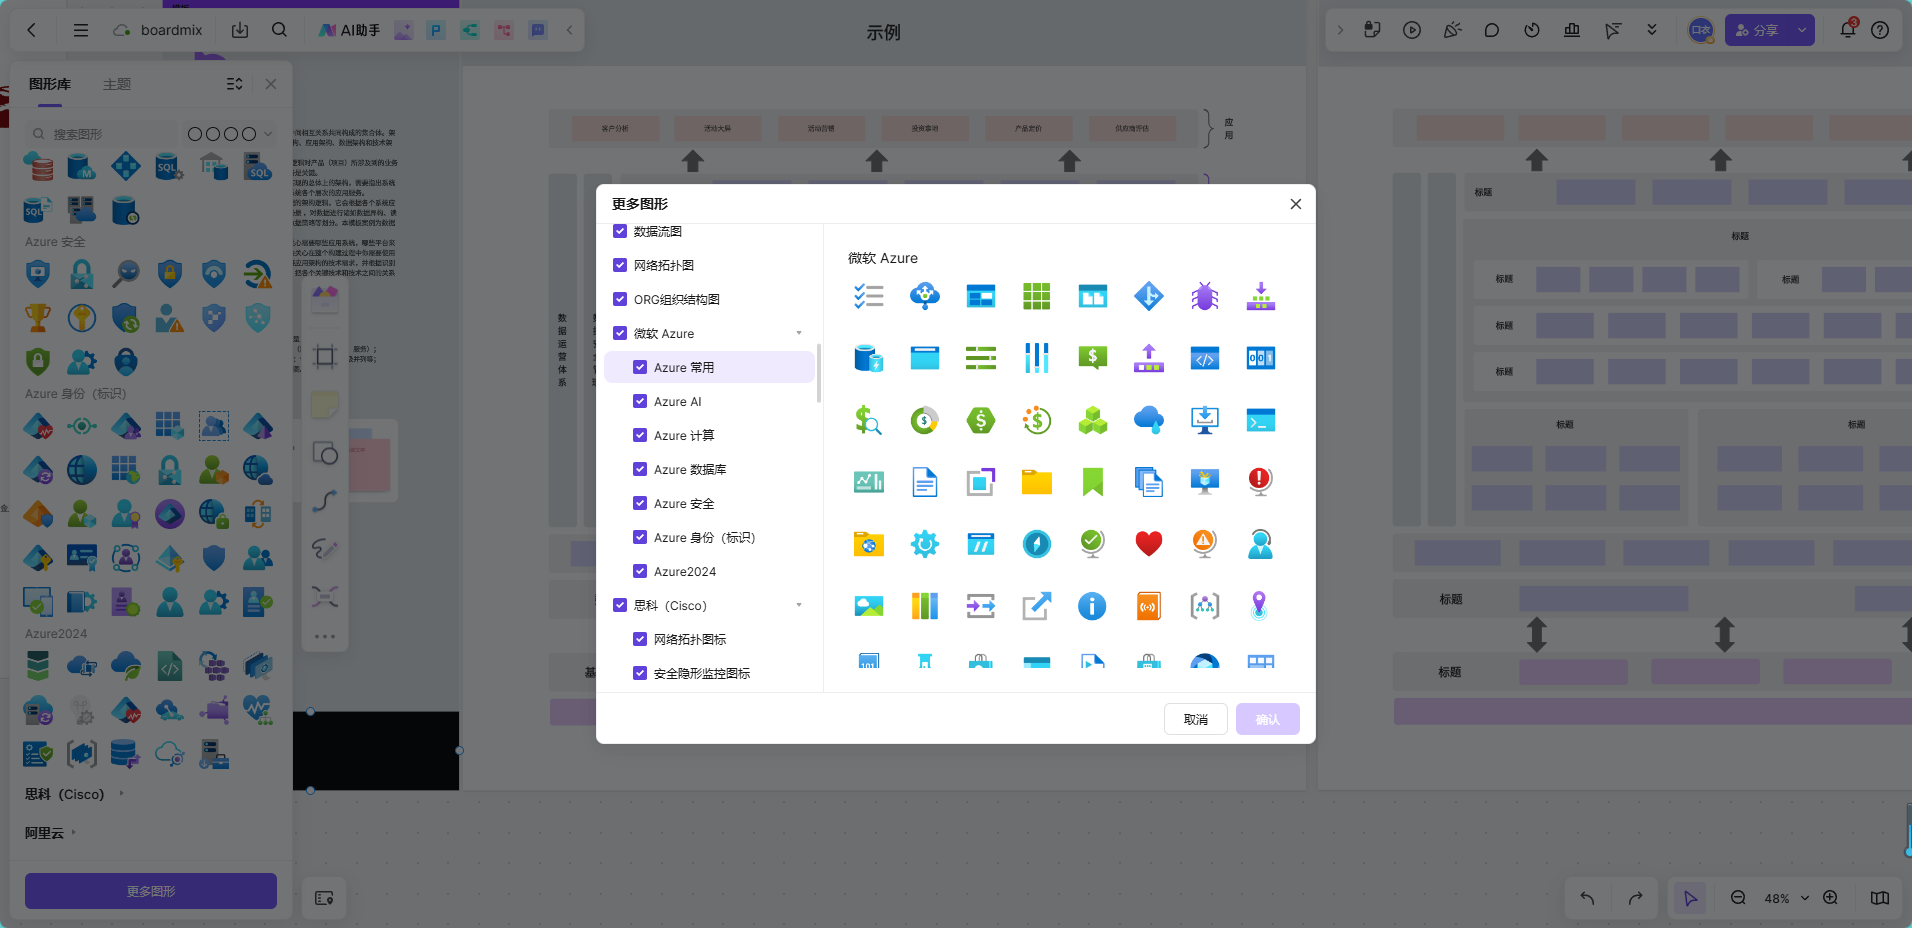Pick the green dollar hexagon icon
This screenshot has width=1912, height=928.
[x=980, y=420]
